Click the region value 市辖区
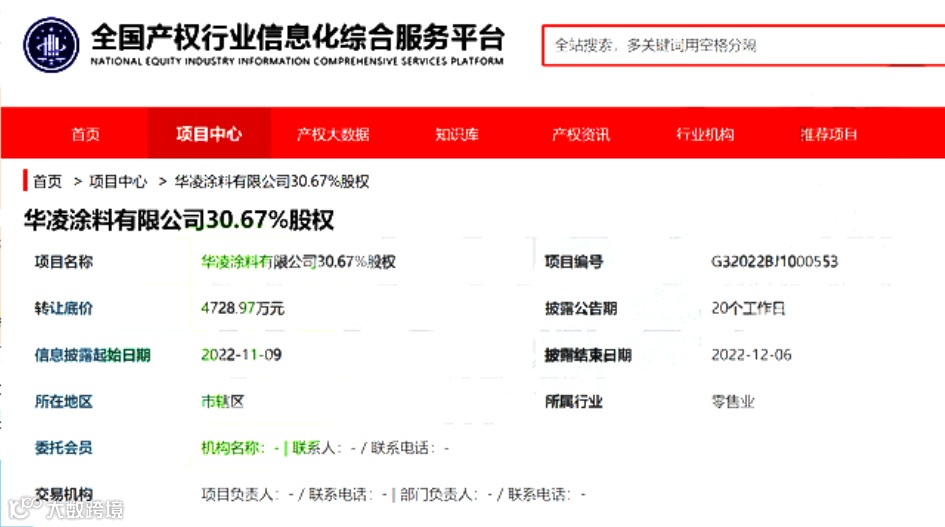The height and width of the screenshot is (527, 945). click(222, 402)
